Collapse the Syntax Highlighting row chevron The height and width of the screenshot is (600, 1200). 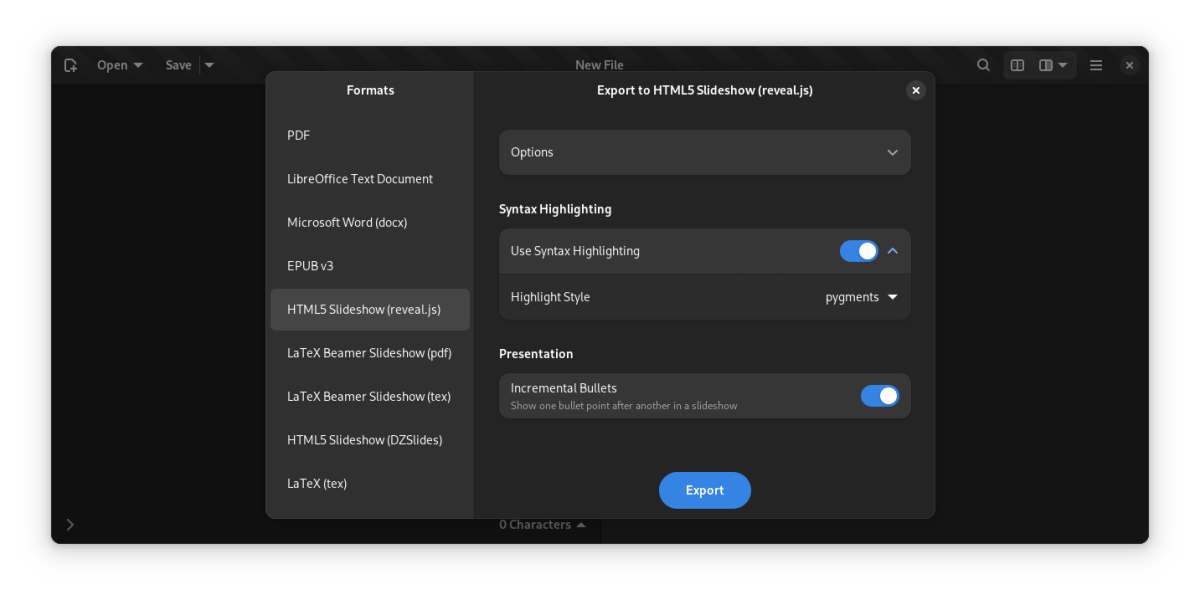893,251
